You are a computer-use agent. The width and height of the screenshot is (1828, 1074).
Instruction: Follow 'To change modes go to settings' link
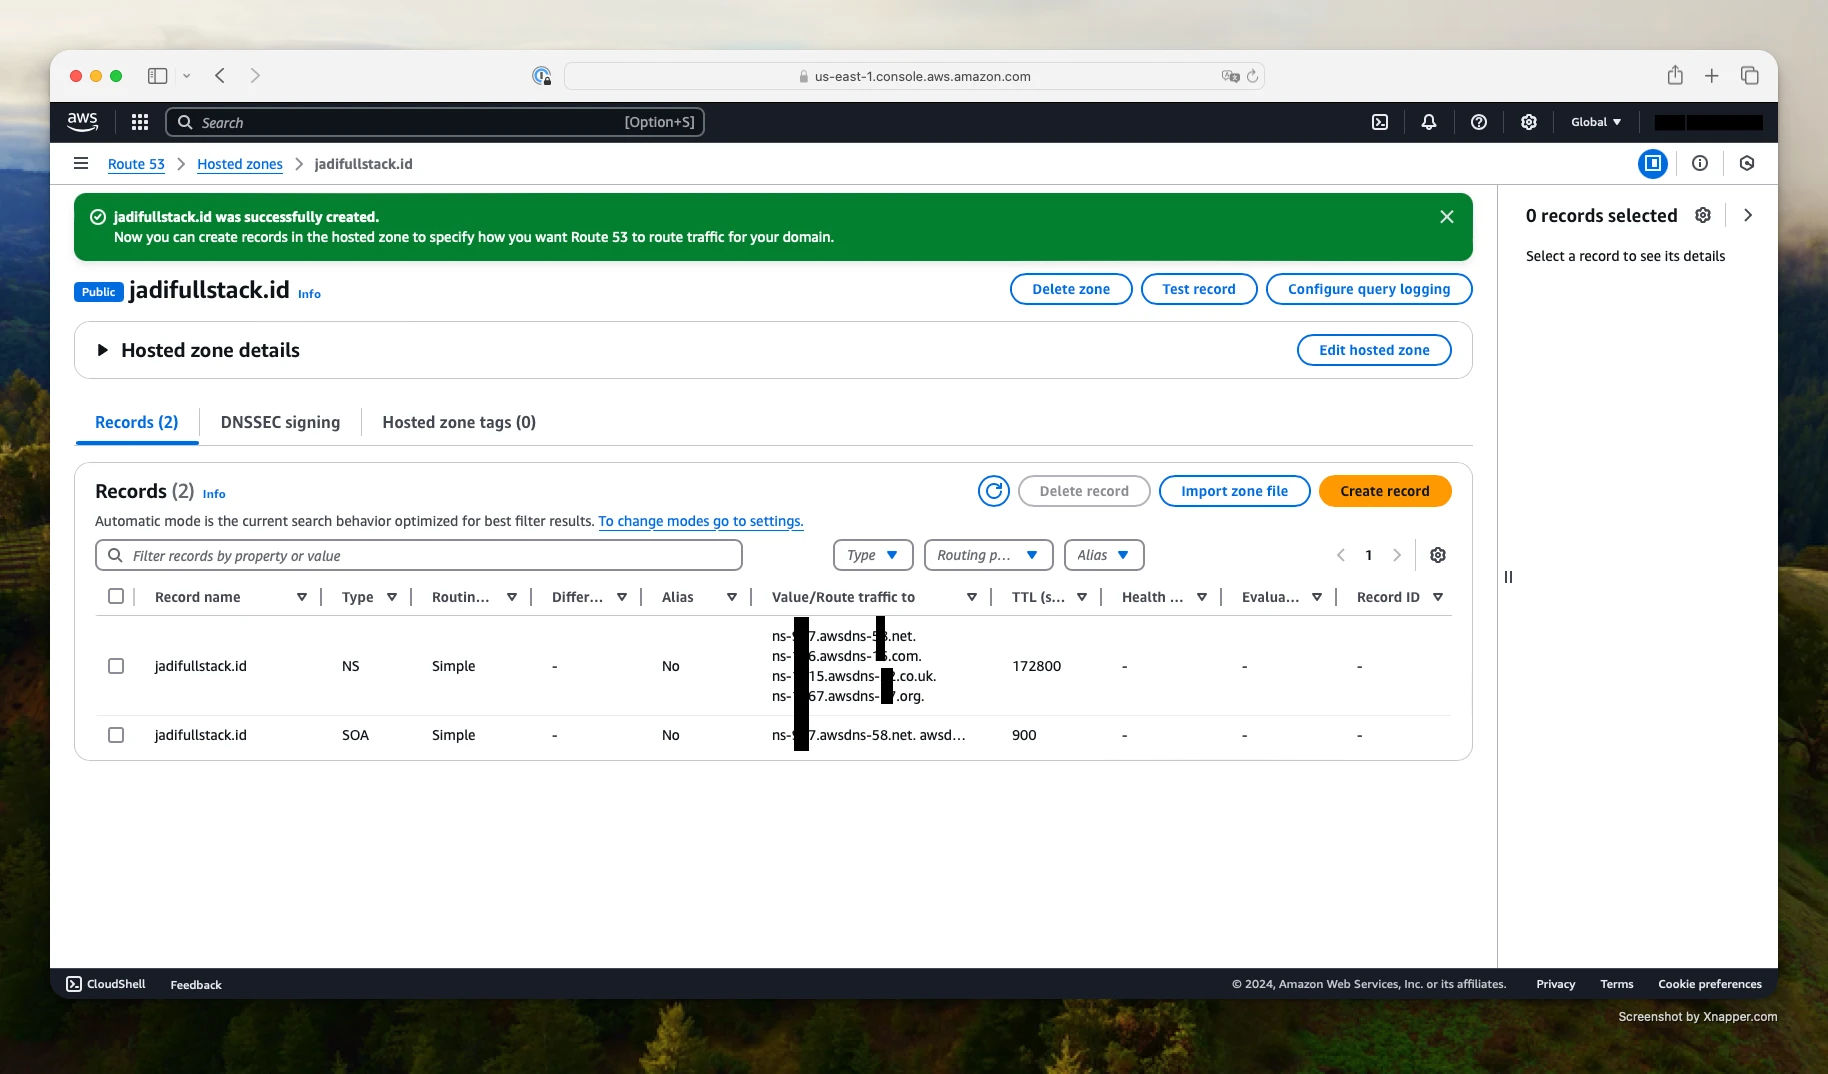tap(701, 521)
